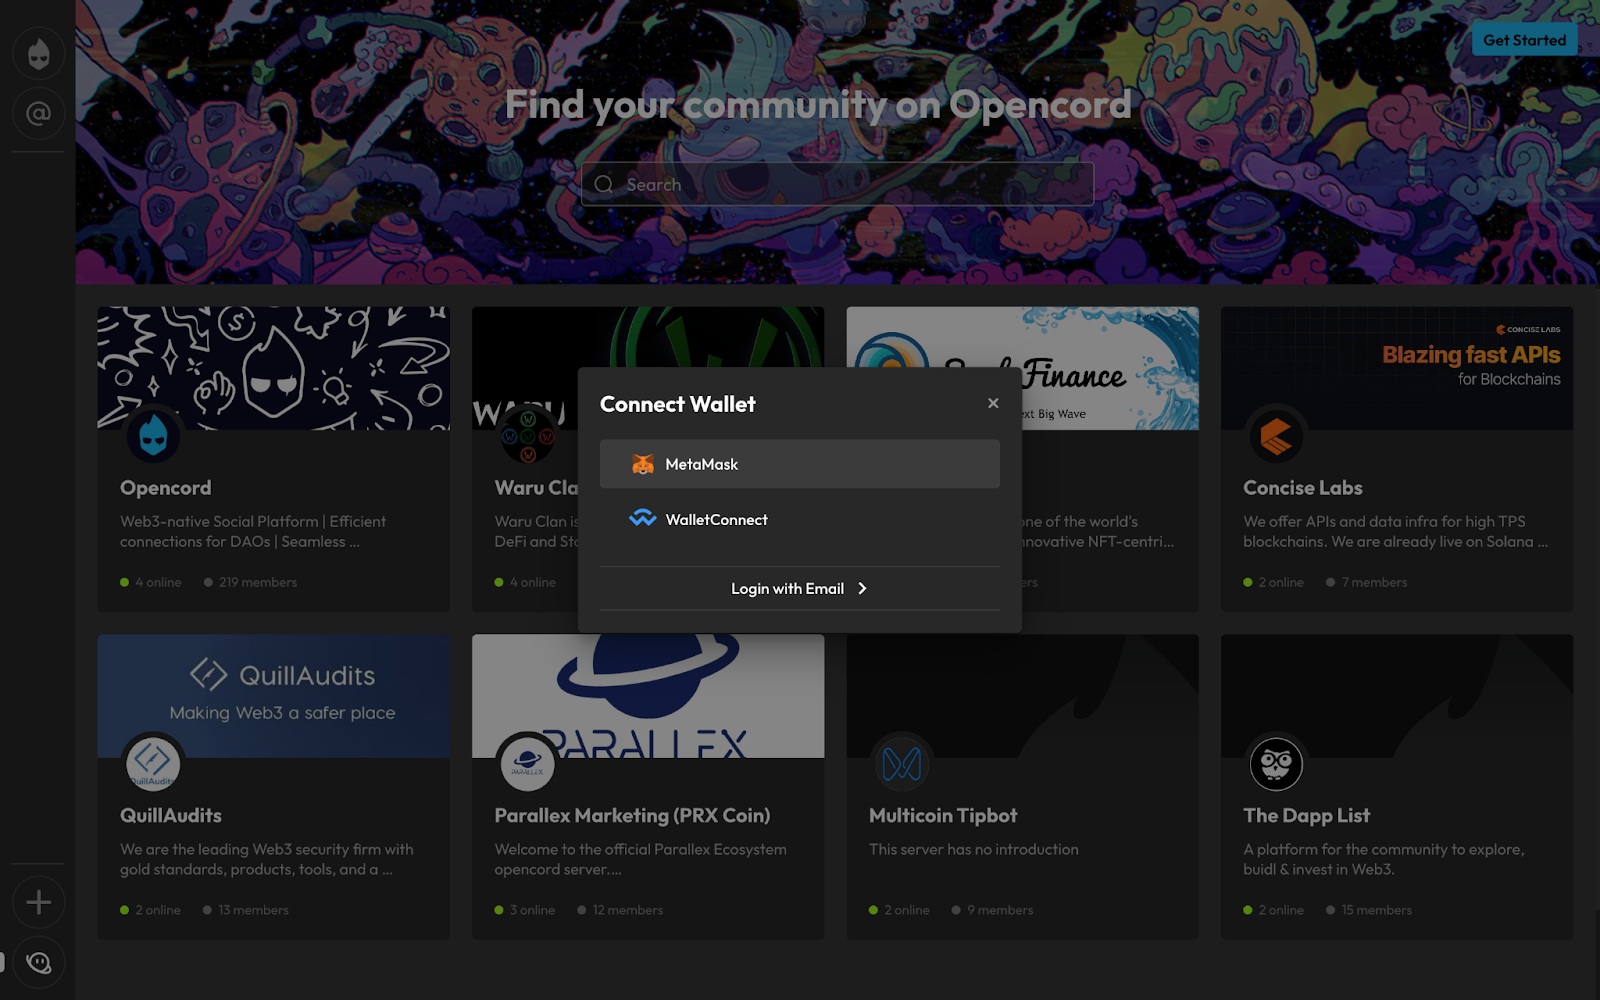The height and width of the screenshot is (1000, 1600).
Task: Open the Opencord home icon in sidebar
Action: tap(38, 53)
